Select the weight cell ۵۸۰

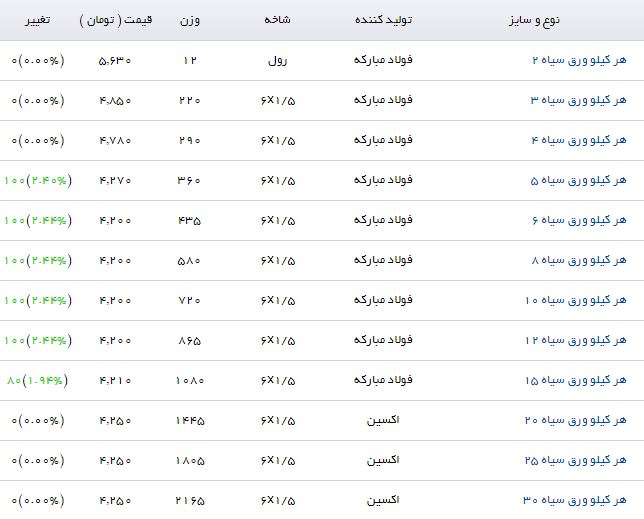point(189,261)
